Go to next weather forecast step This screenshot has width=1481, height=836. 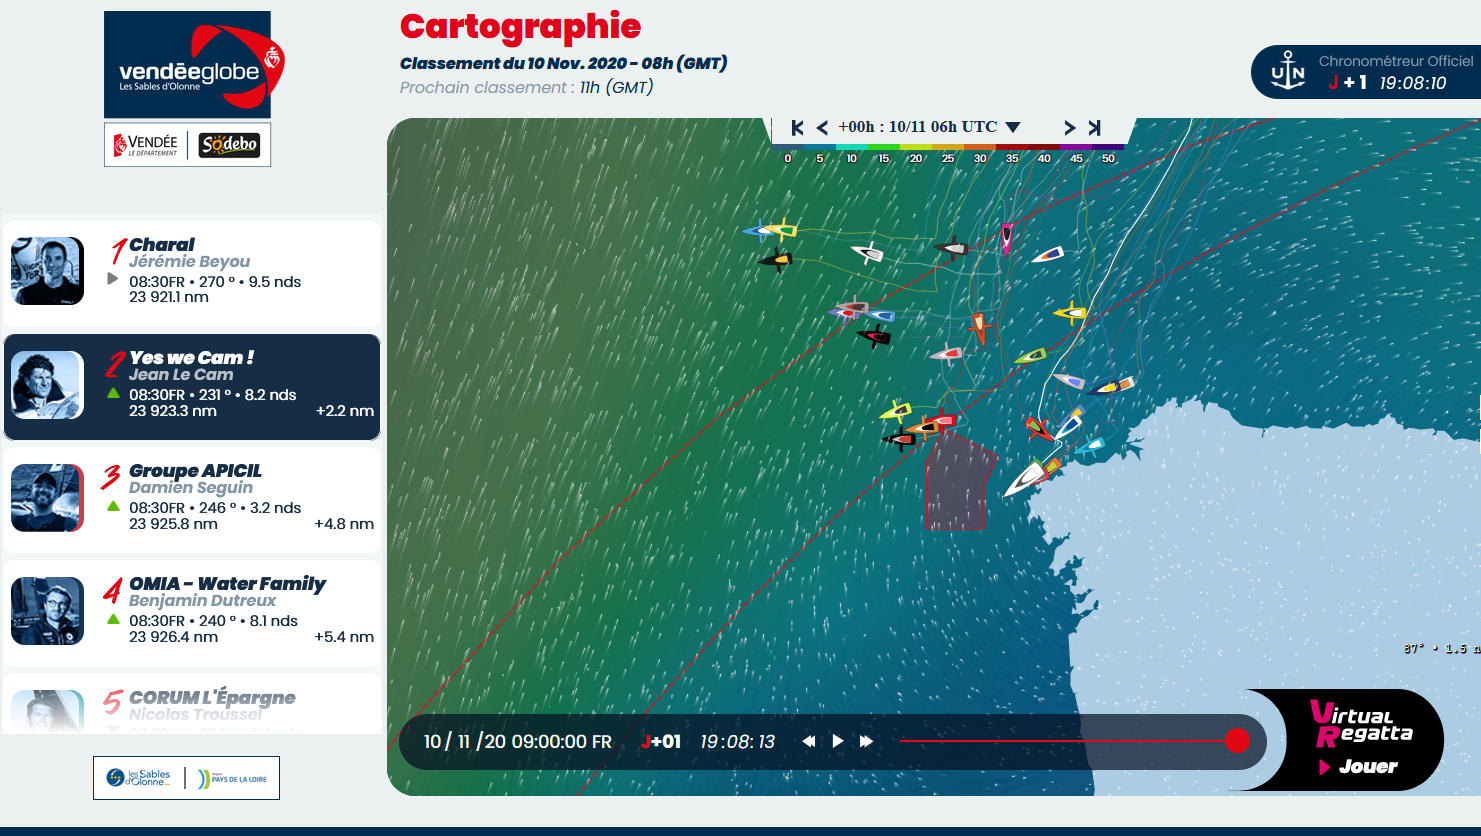click(1069, 127)
